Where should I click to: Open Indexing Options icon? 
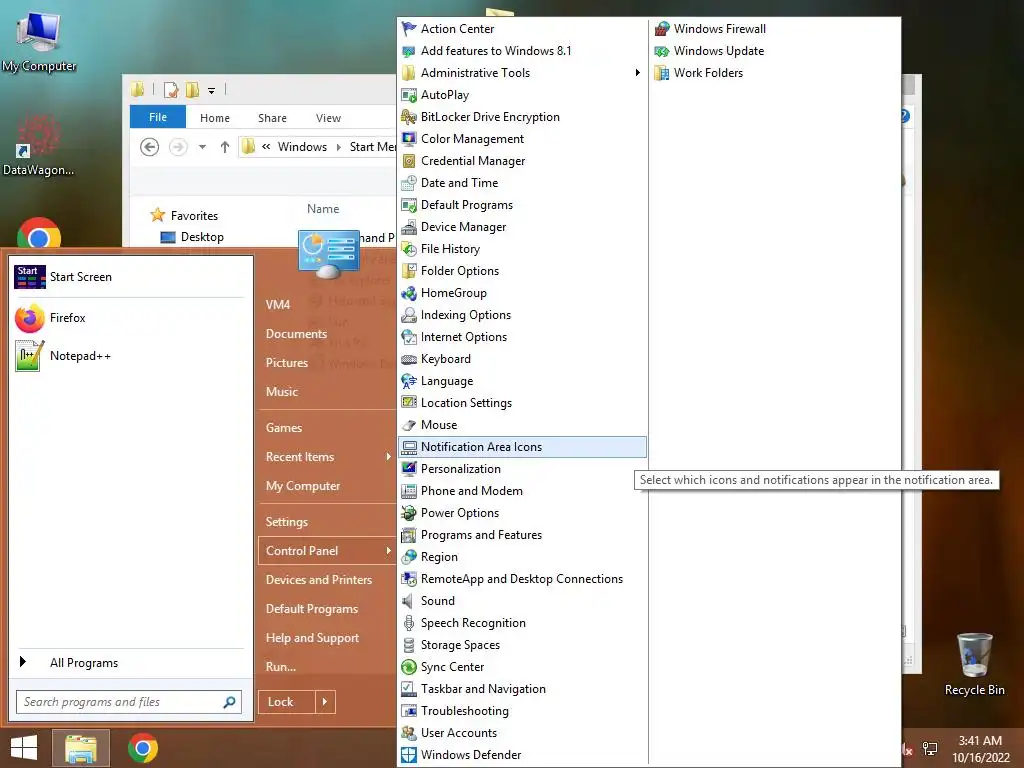tap(409, 315)
